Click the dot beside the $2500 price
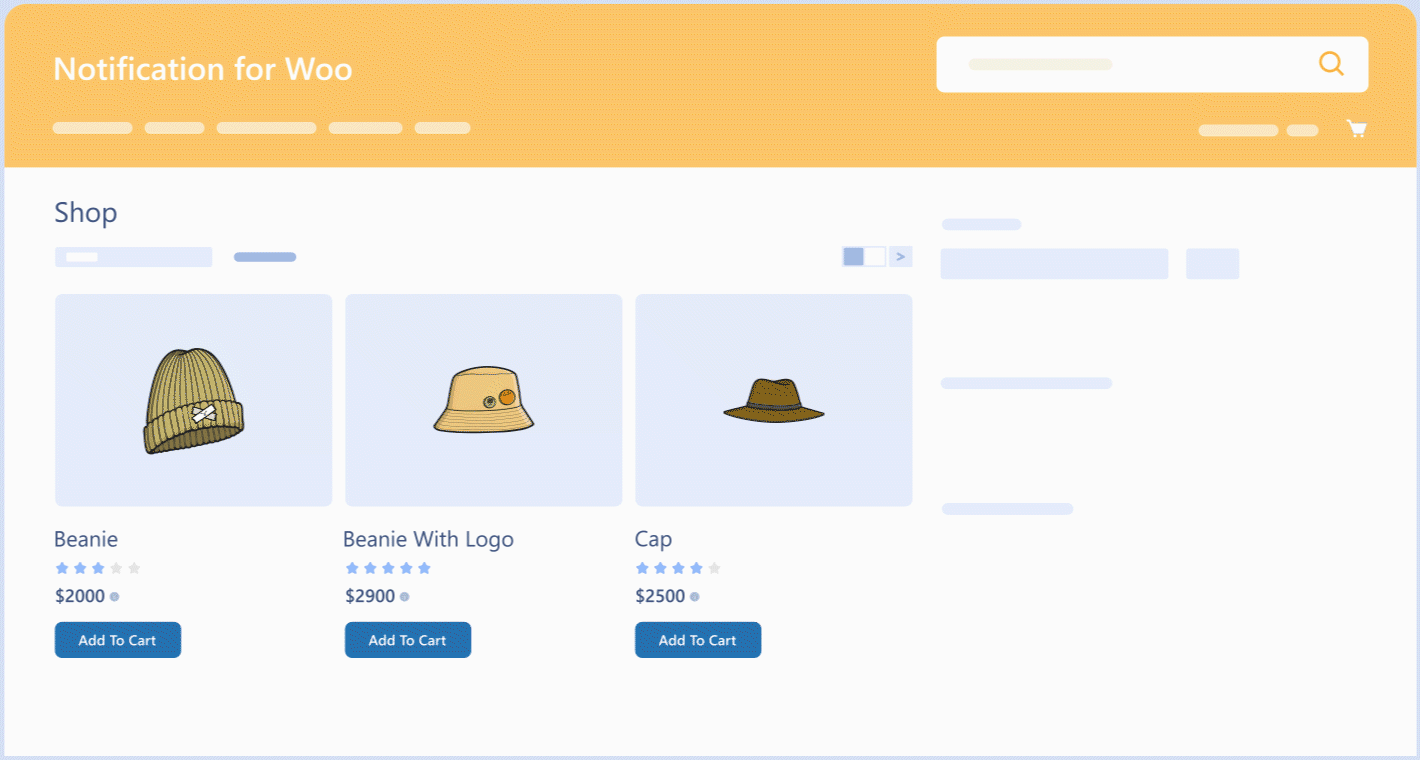 point(695,597)
